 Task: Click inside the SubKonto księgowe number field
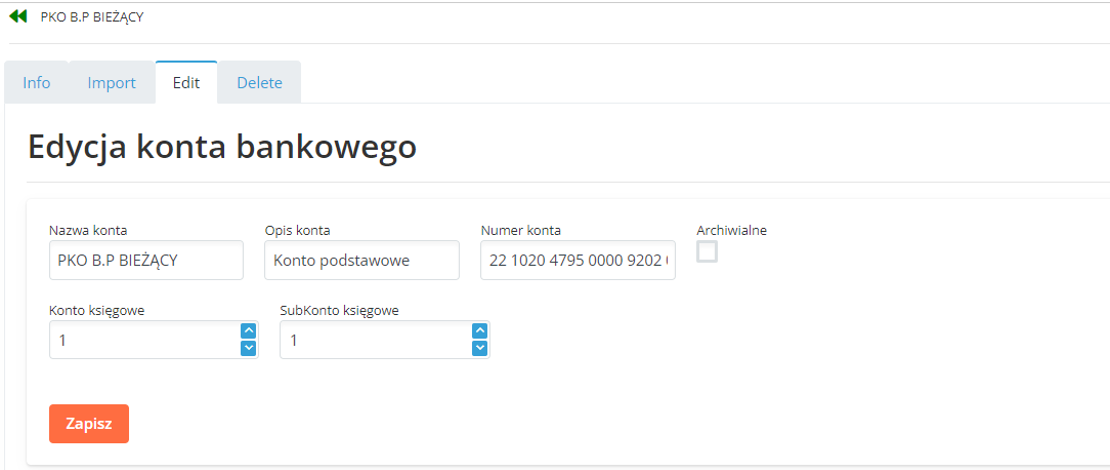tap(374, 340)
